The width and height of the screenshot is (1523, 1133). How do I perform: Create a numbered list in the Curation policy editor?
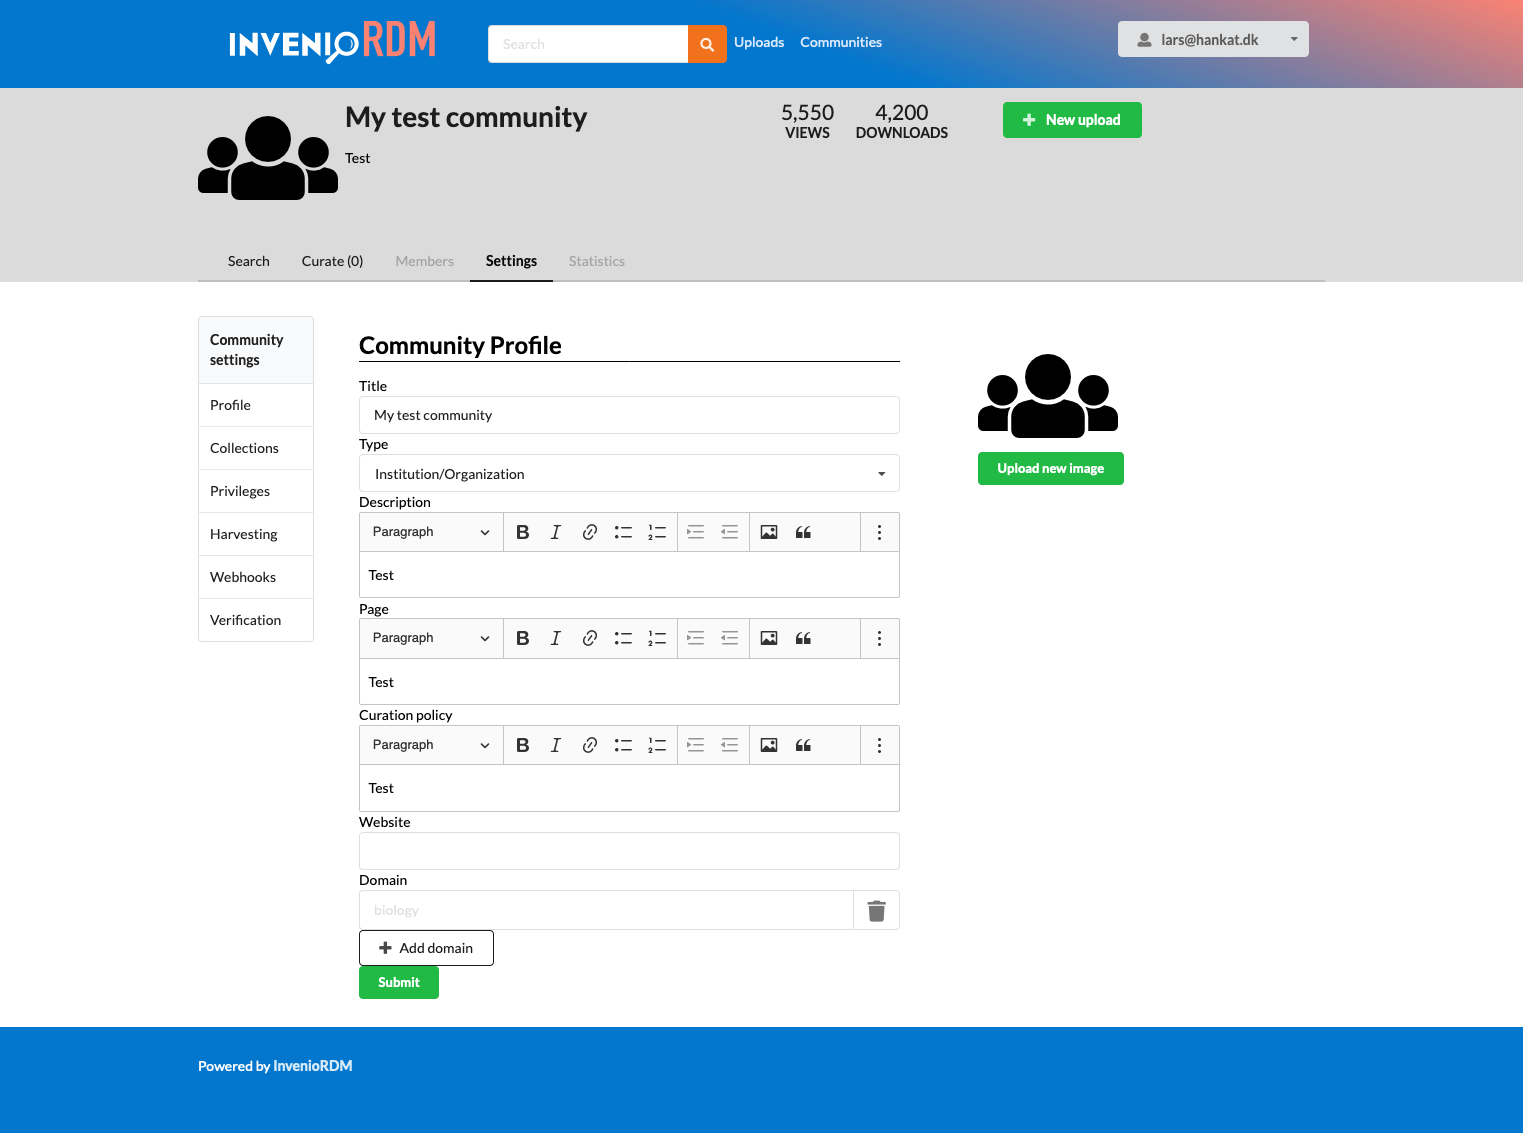point(657,745)
